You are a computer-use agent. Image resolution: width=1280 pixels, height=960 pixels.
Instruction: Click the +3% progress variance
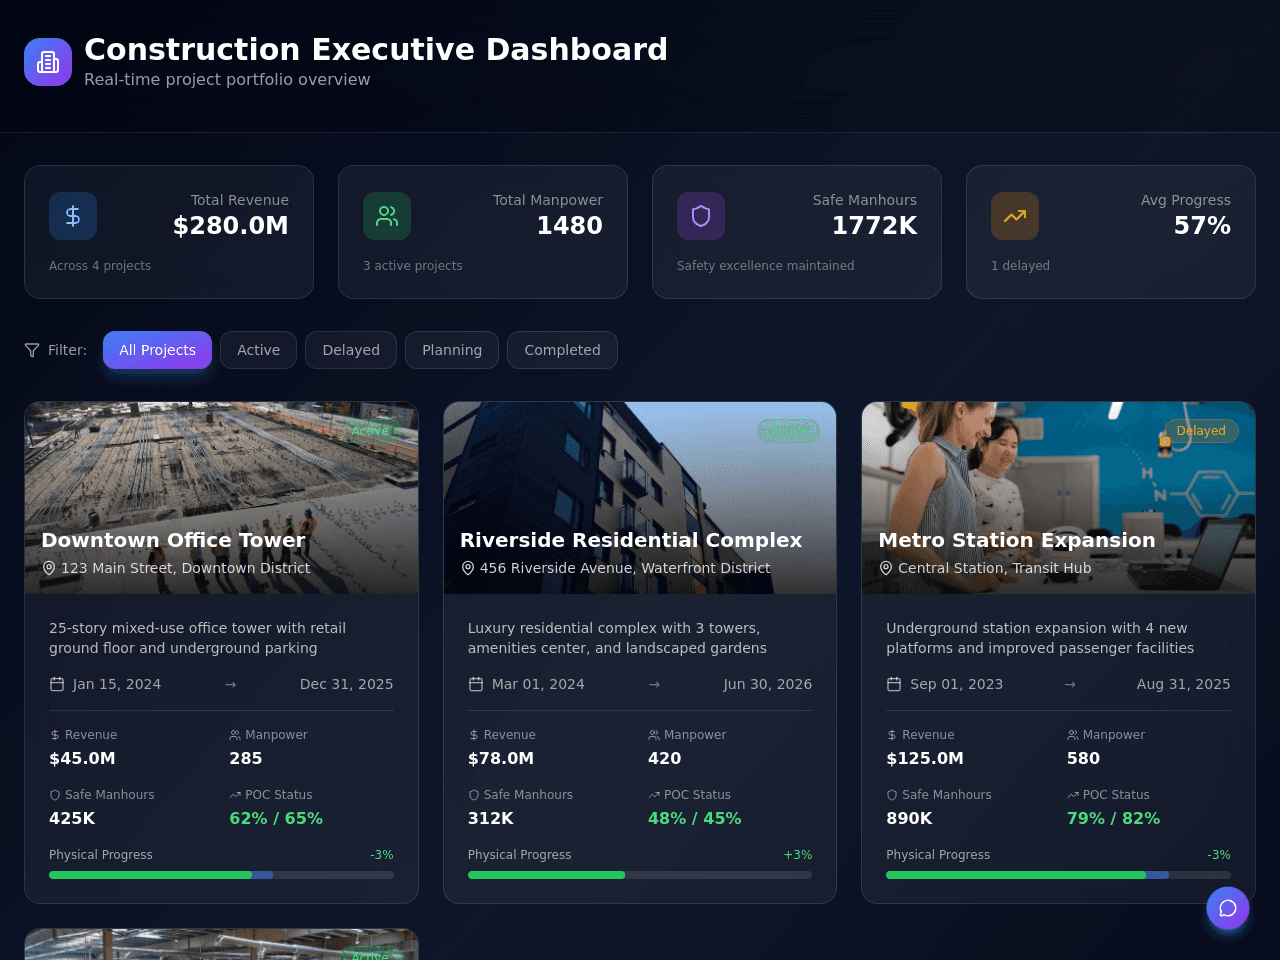point(798,855)
